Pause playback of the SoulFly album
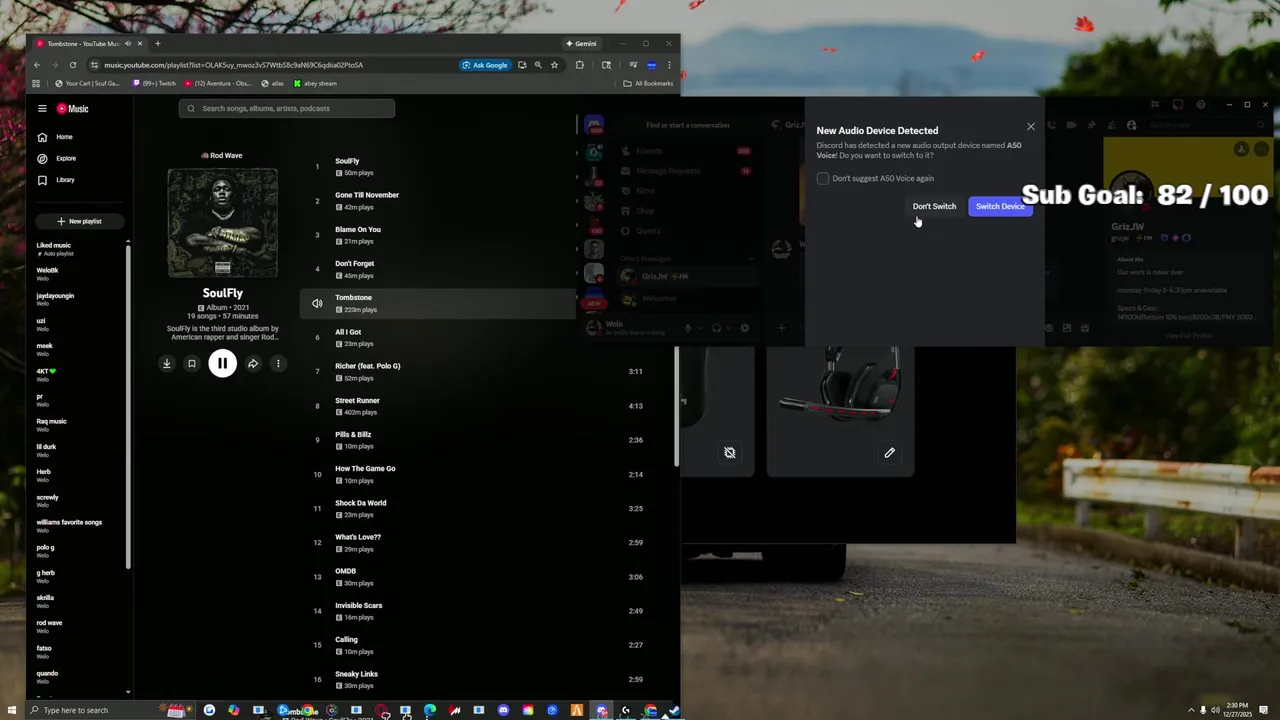The height and width of the screenshot is (720, 1280). click(x=222, y=364)
